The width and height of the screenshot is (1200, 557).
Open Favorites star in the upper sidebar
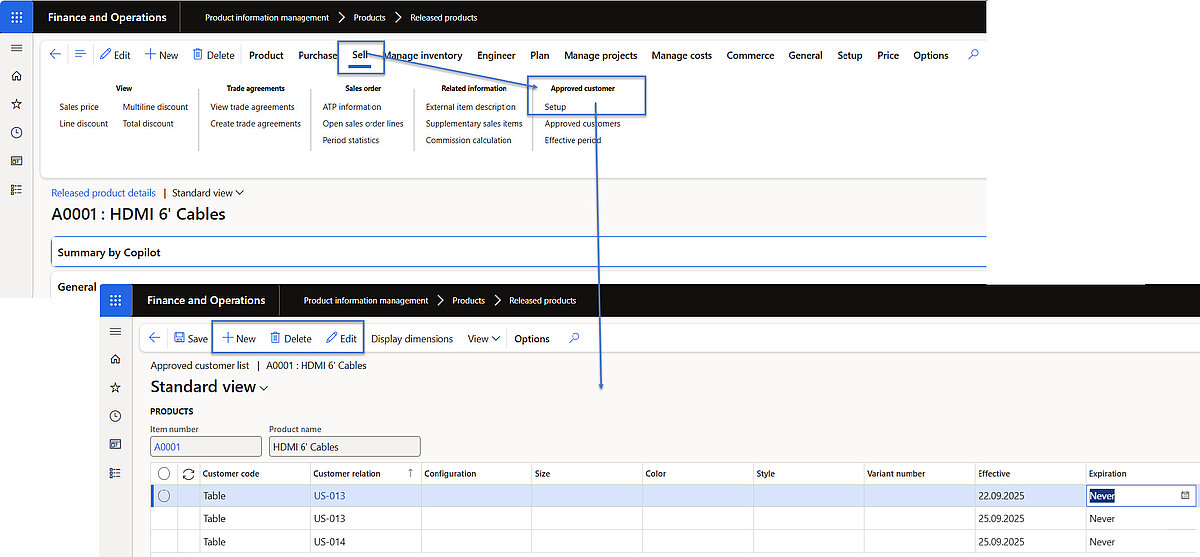click(16, 103)
